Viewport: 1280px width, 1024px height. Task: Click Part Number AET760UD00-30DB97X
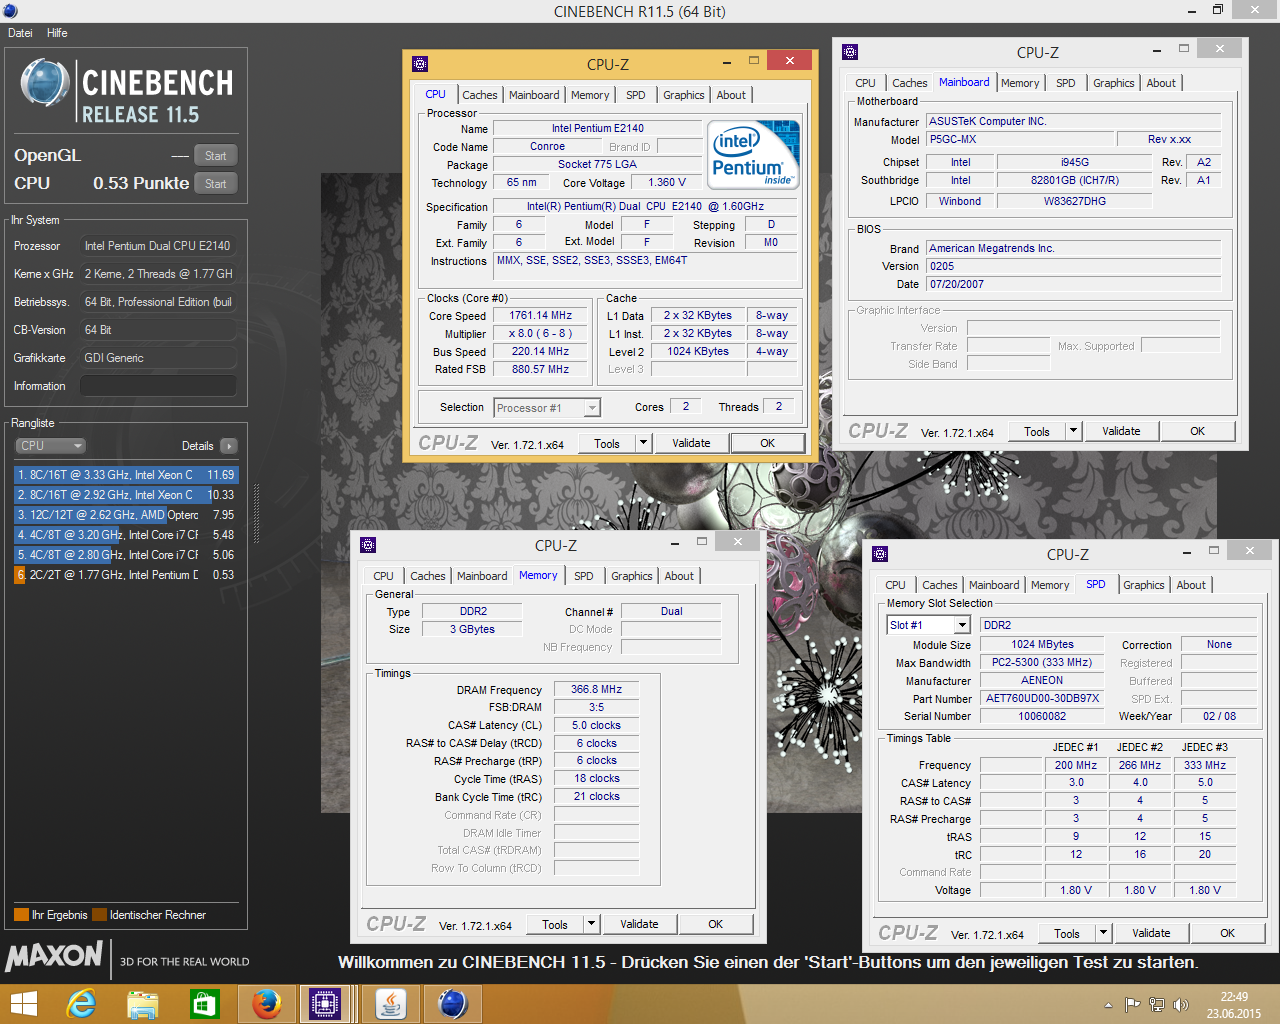1042,698
